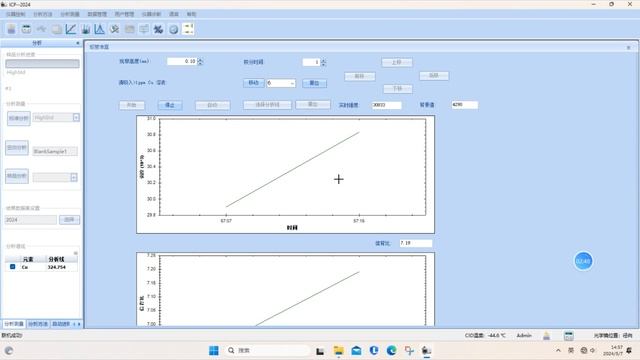Click the 选择分析线 button
Image resolution: width=640 pixels, height=360 pixels.
tap(267, 105)
